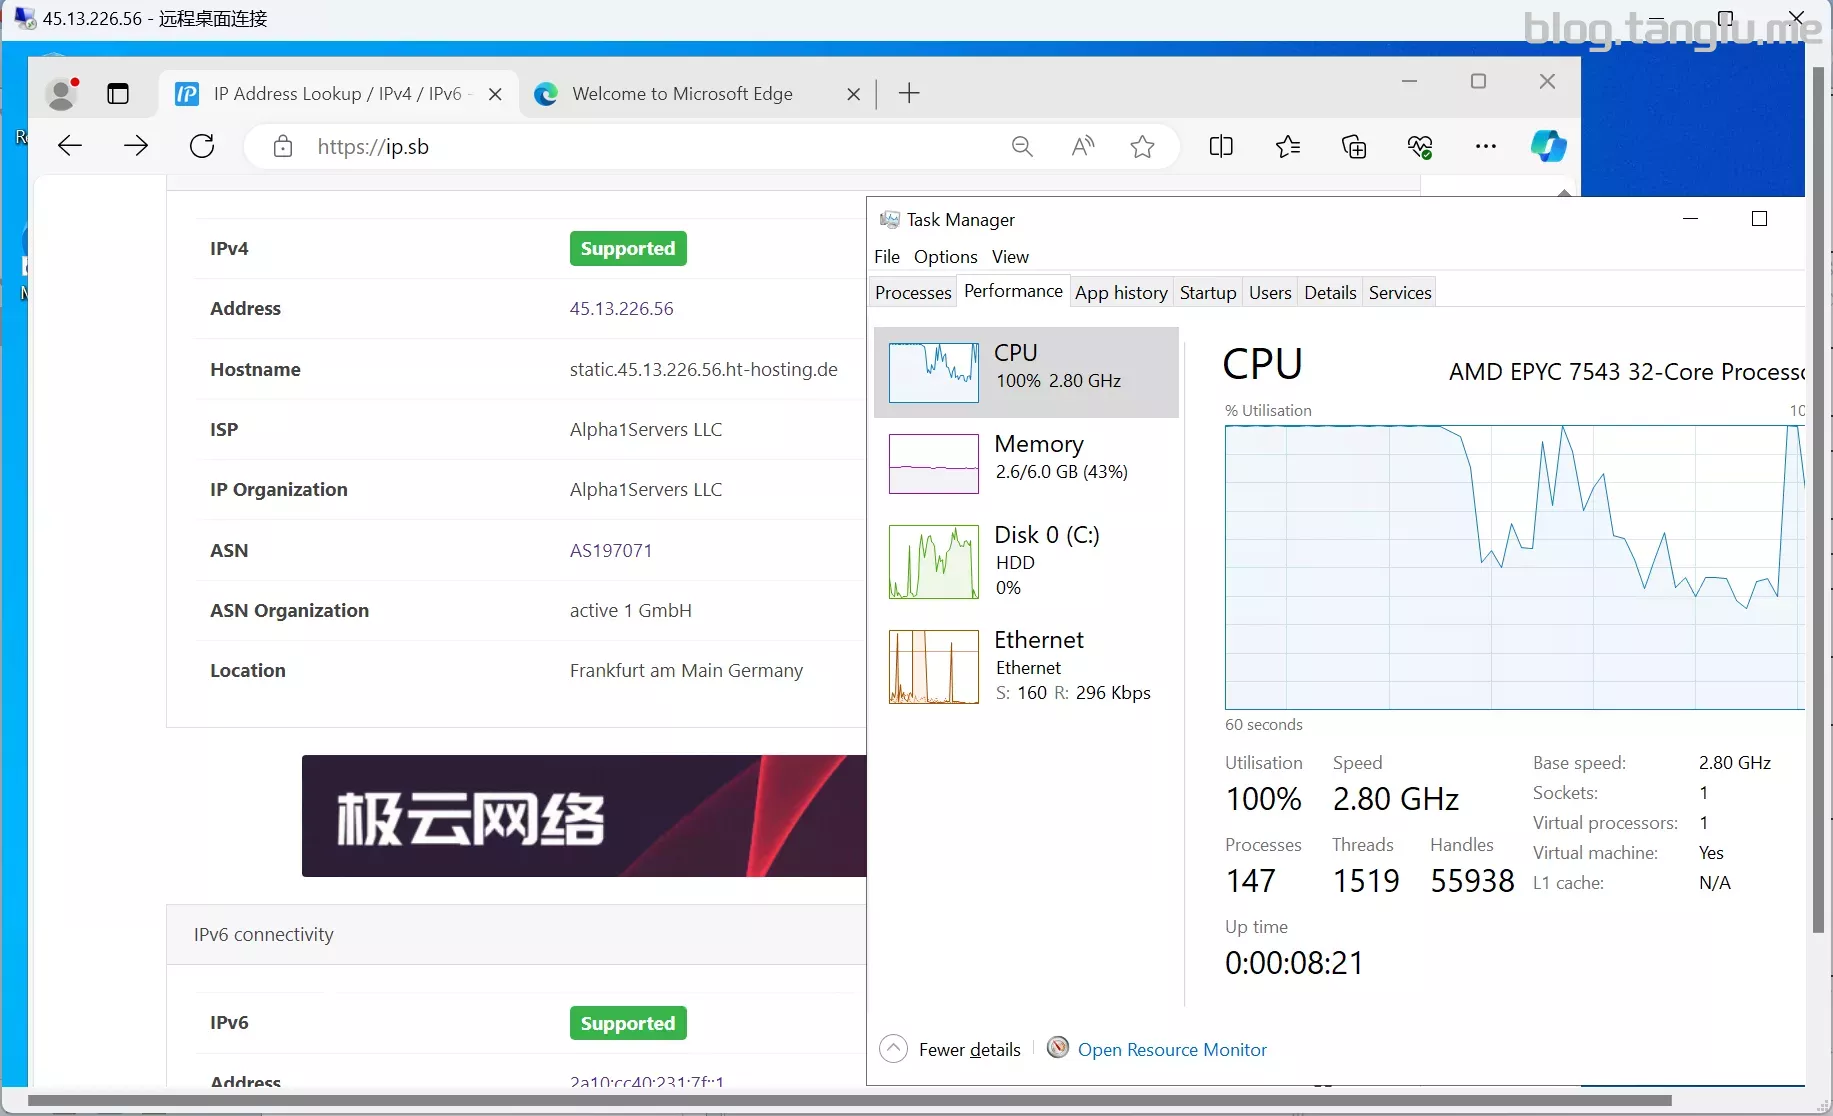Screen dimensions: 1833x1116
Task: Click the zoom magnifier icon in address bar
Action: click(x=1022, y=147)
